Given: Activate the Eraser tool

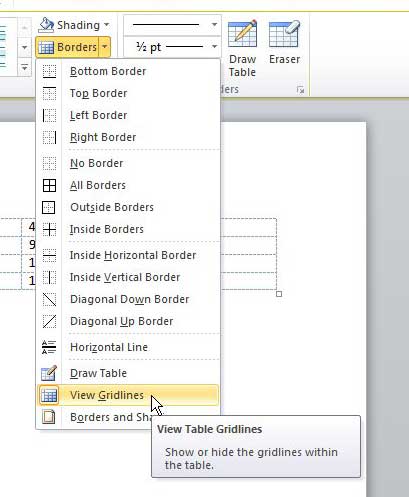Looking at the screenshot, I should coord(284,42).
